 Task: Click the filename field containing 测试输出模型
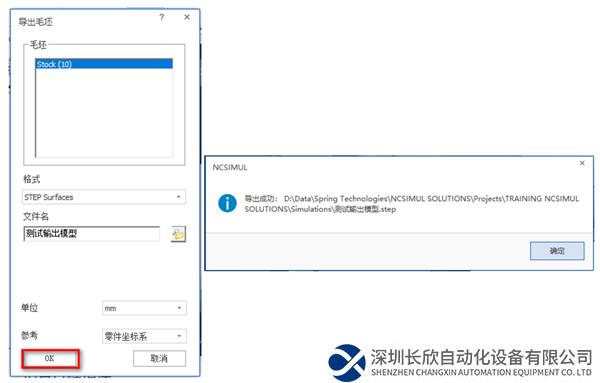92,233
